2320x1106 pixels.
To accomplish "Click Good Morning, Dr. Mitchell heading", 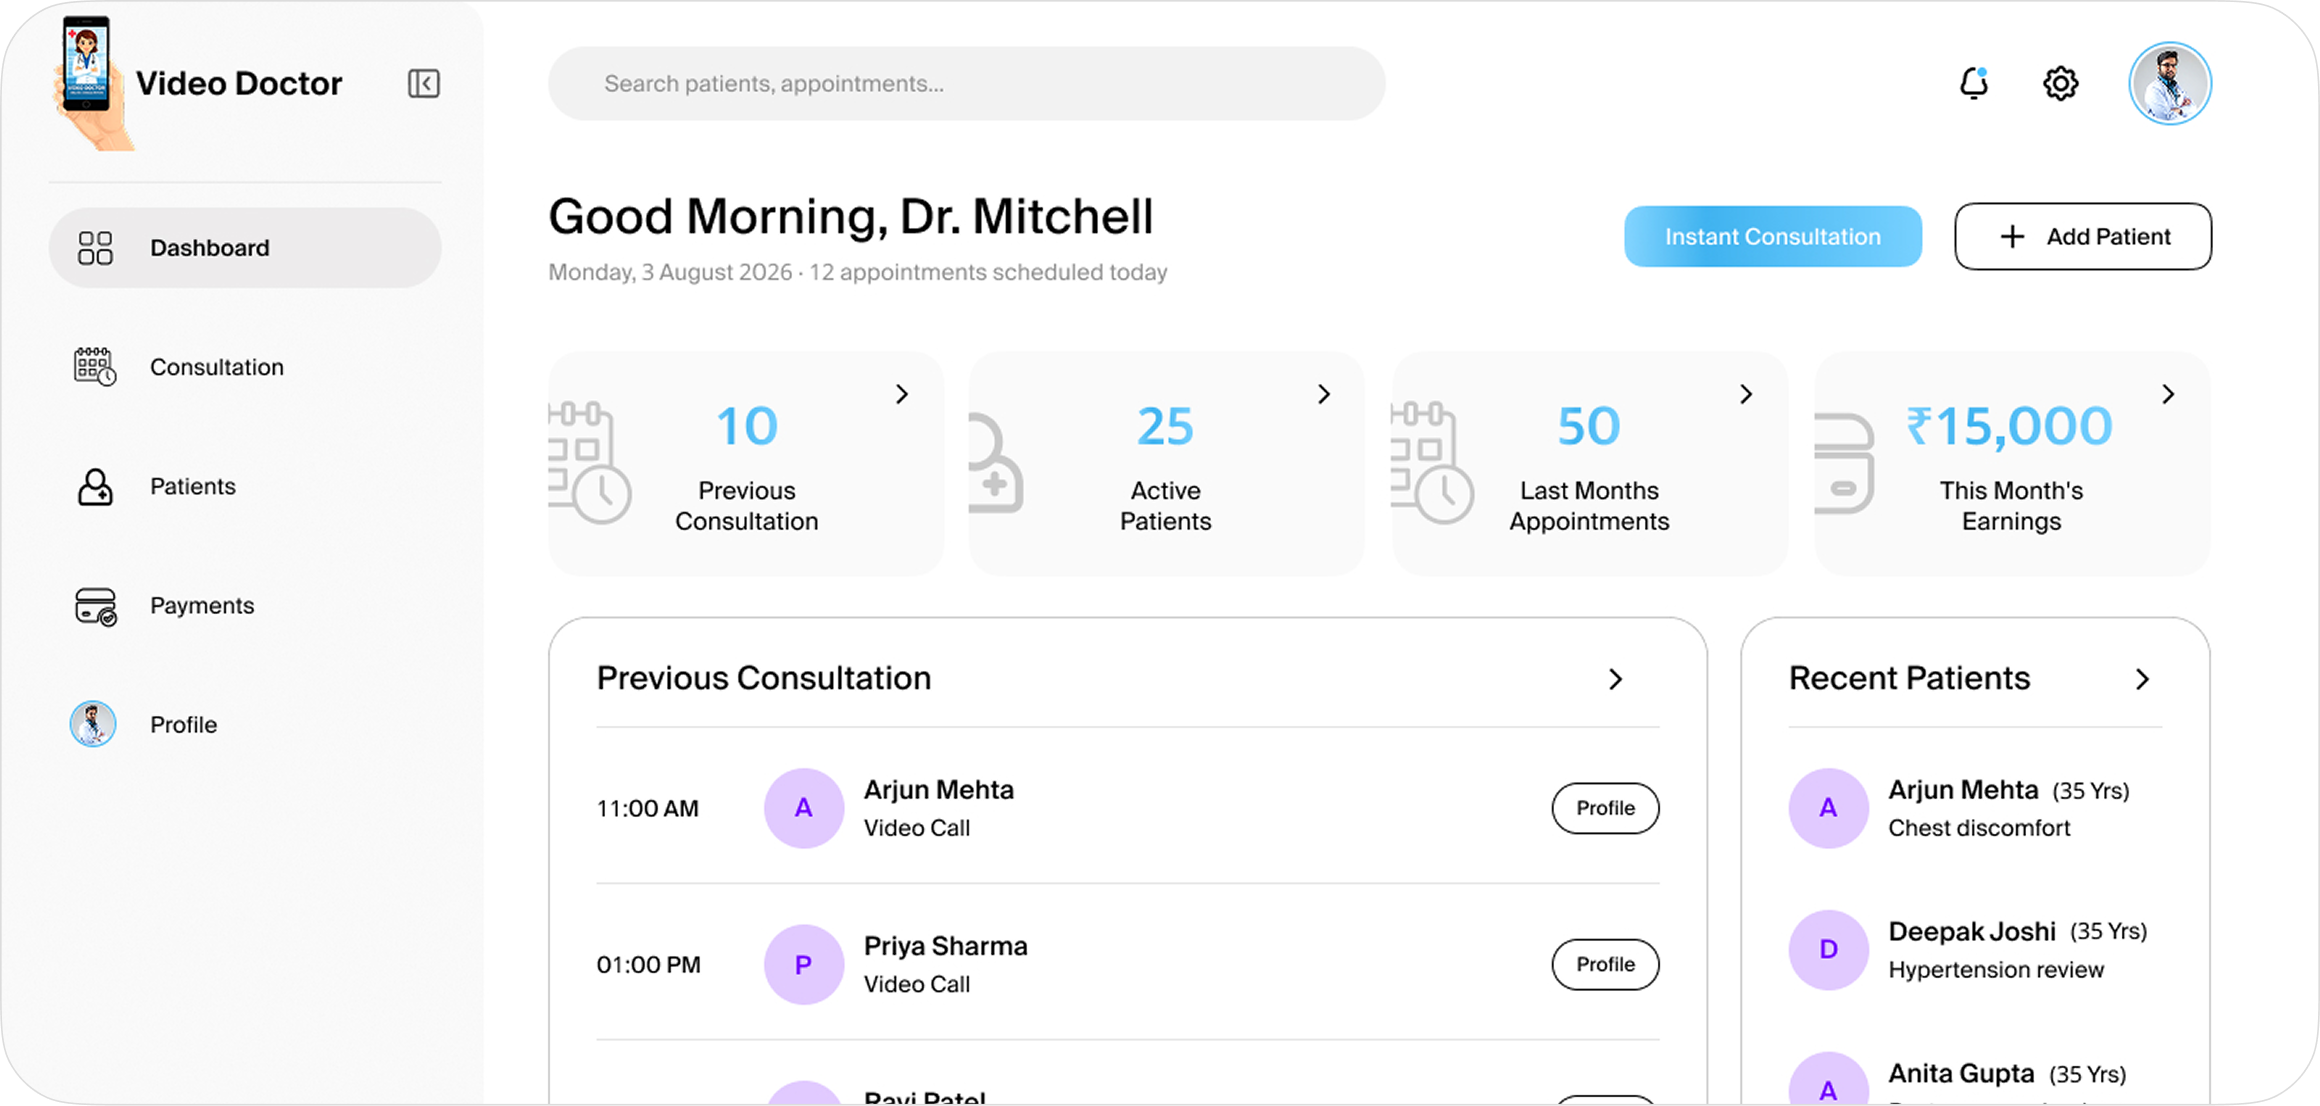I will click(851, 216).
